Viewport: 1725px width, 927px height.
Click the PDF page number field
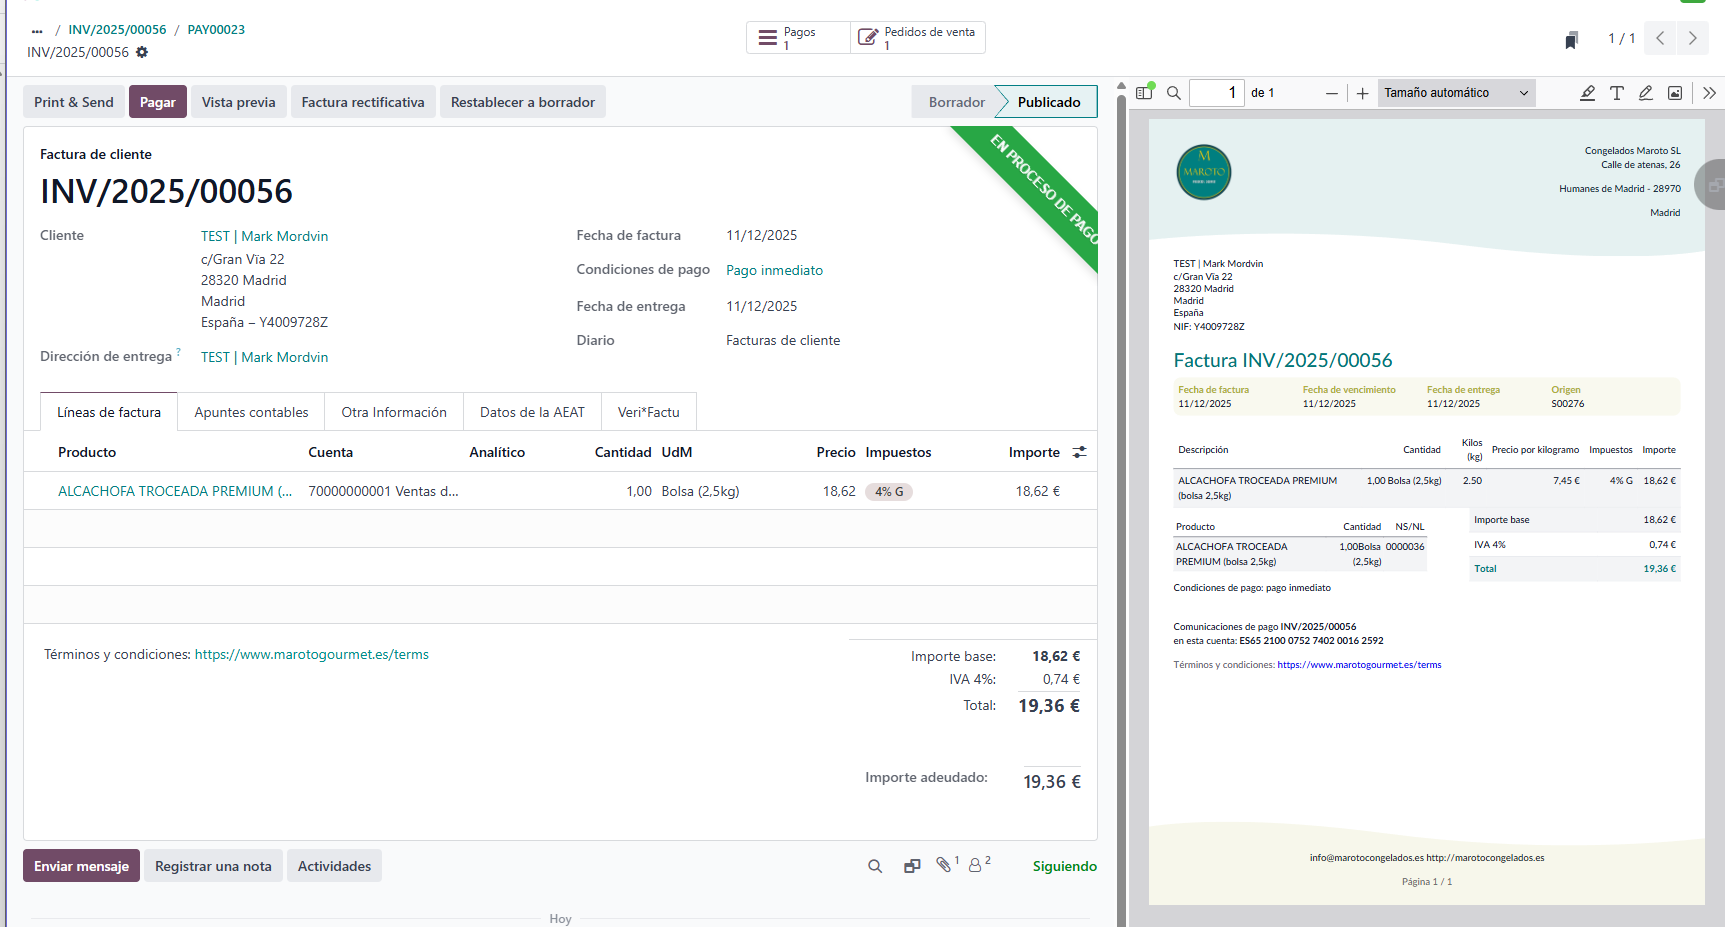[x=1217, y=93]
